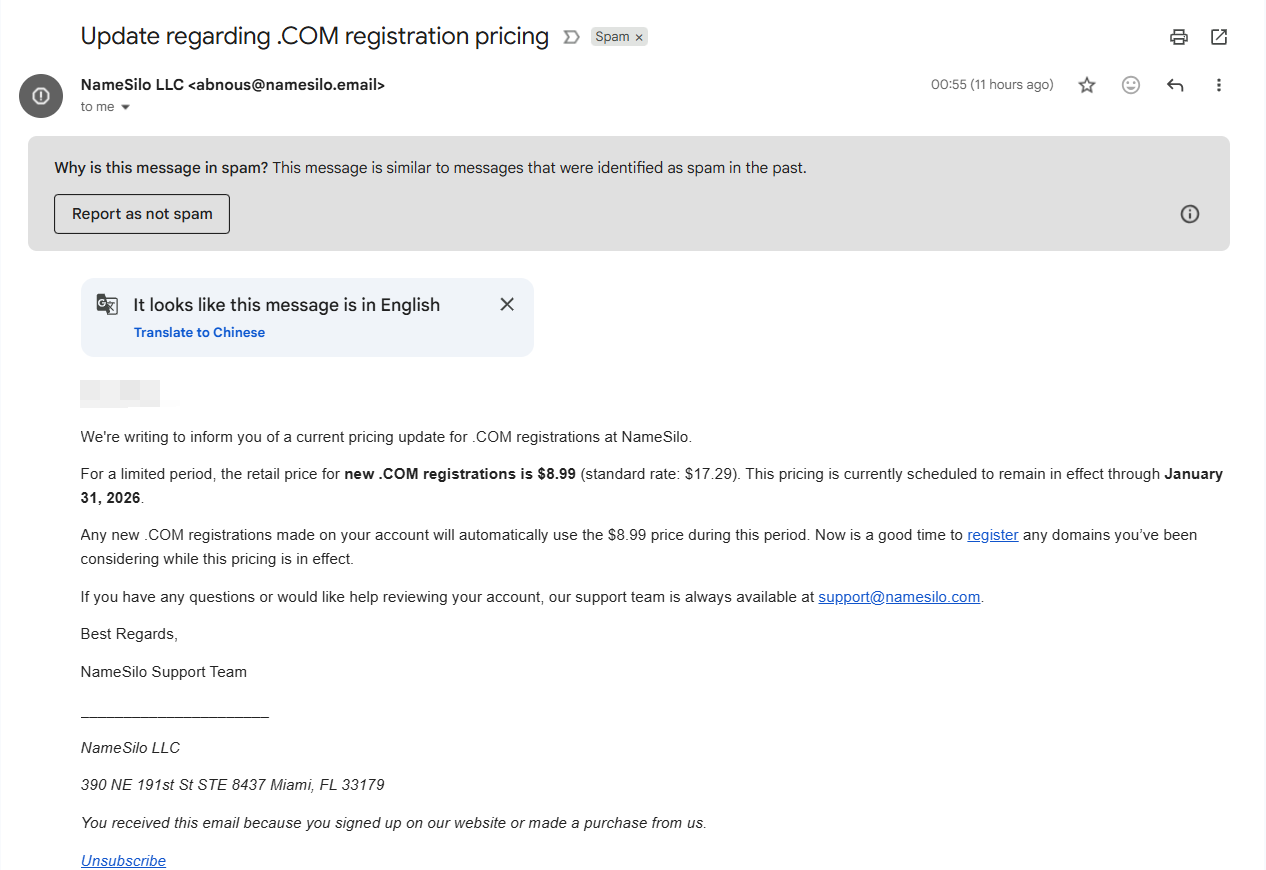This screenshot has width=1266, height=870.
Task: Unsubscribe from NameSilo emails
Action: [123, 861]
